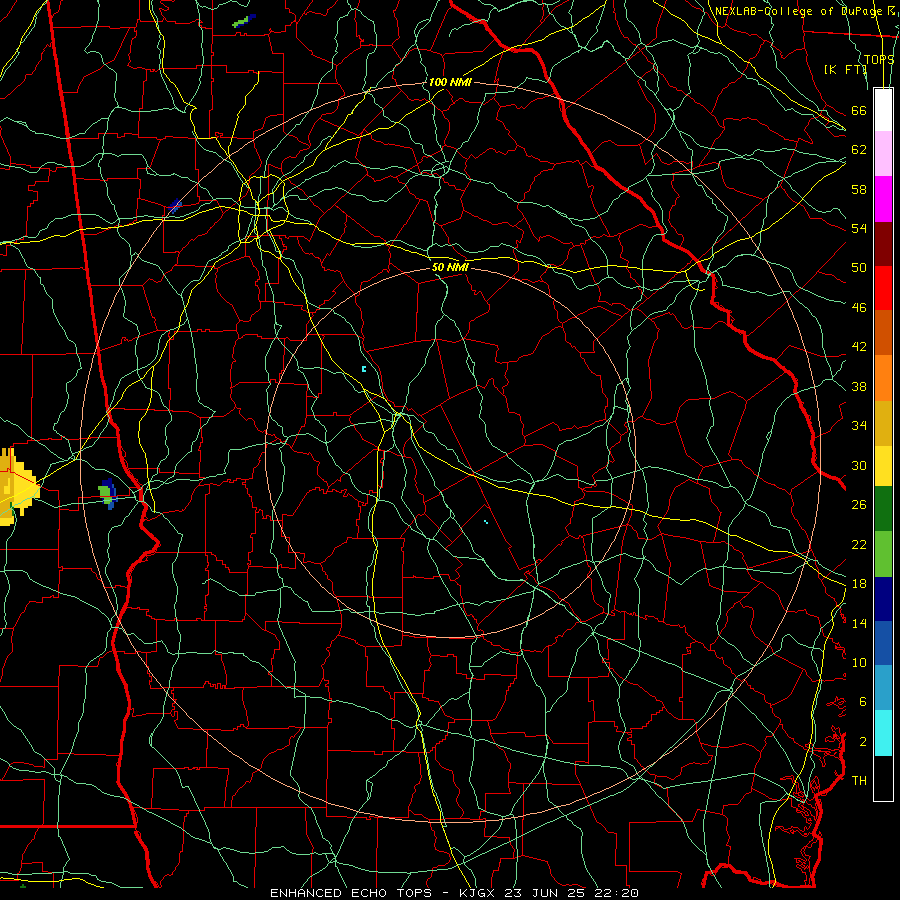Click the legend value "54"
The width and height of the screenshot is (900, 900).
point(859,228)
